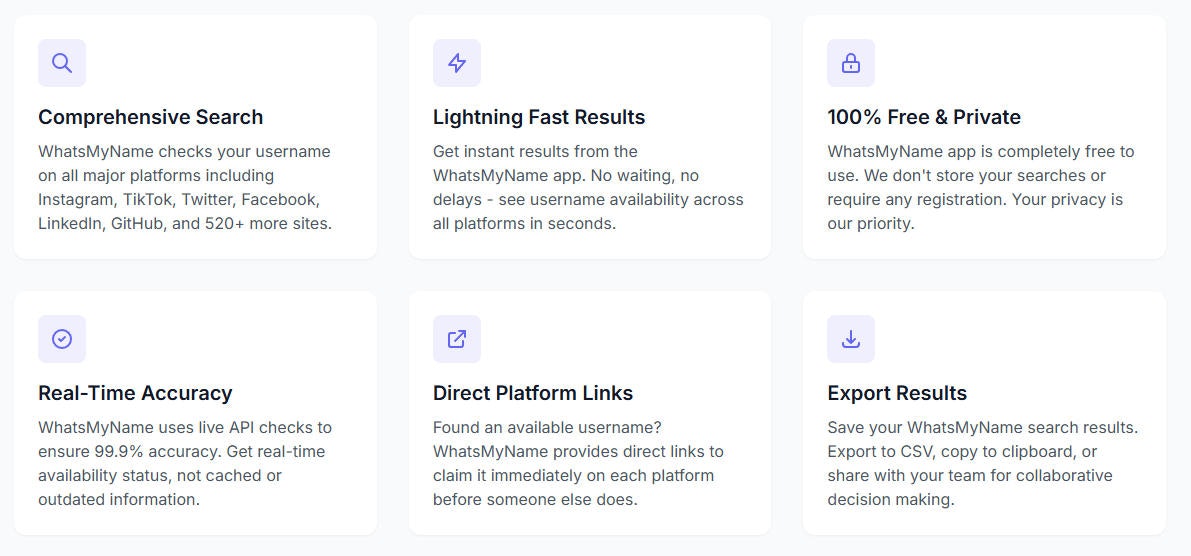Select the Comprehensive Search heading
The width and height of the screenshot is (1191, 556).
150,117
